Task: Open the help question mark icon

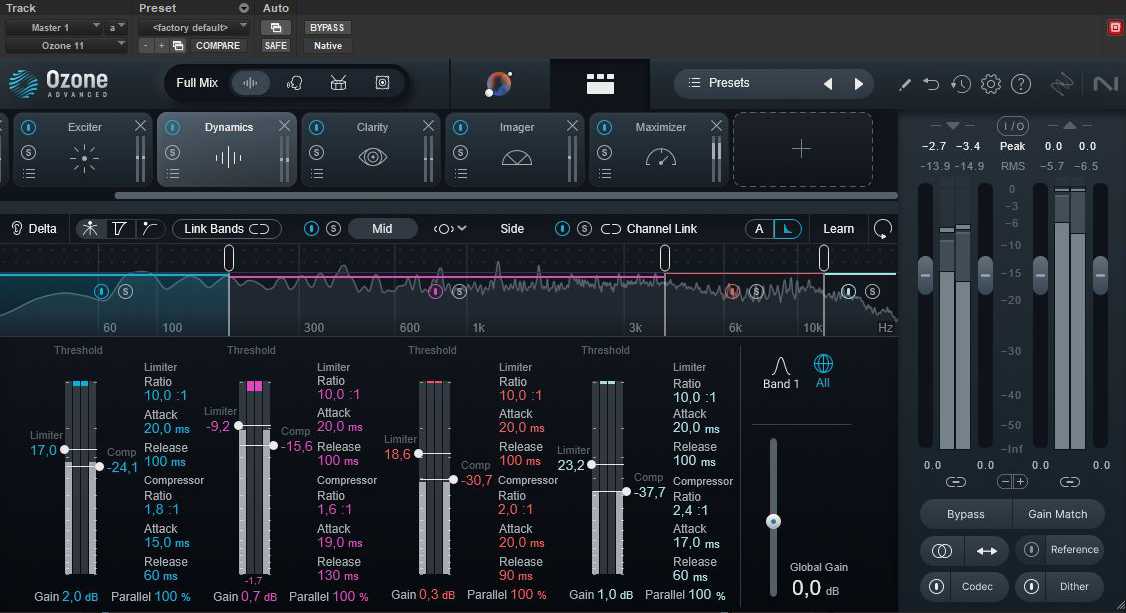Action: [x=1020, y=84]
